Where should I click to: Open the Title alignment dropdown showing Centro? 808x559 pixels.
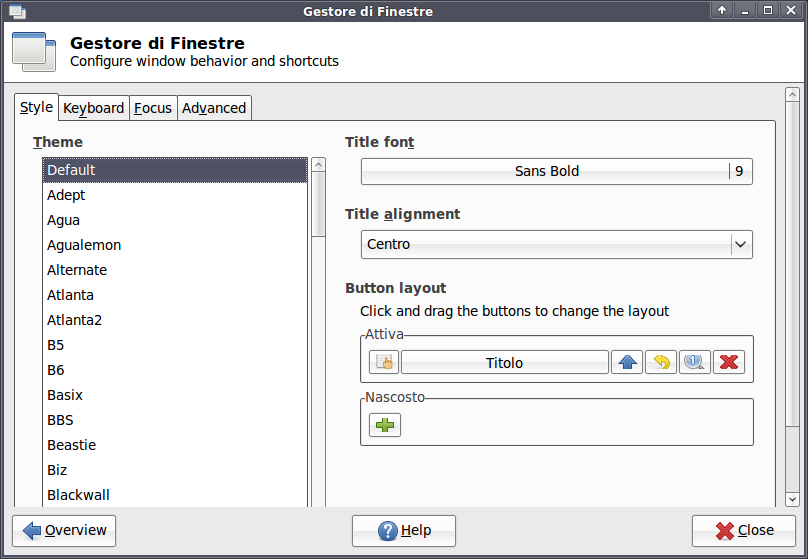[x=556, y=244]
